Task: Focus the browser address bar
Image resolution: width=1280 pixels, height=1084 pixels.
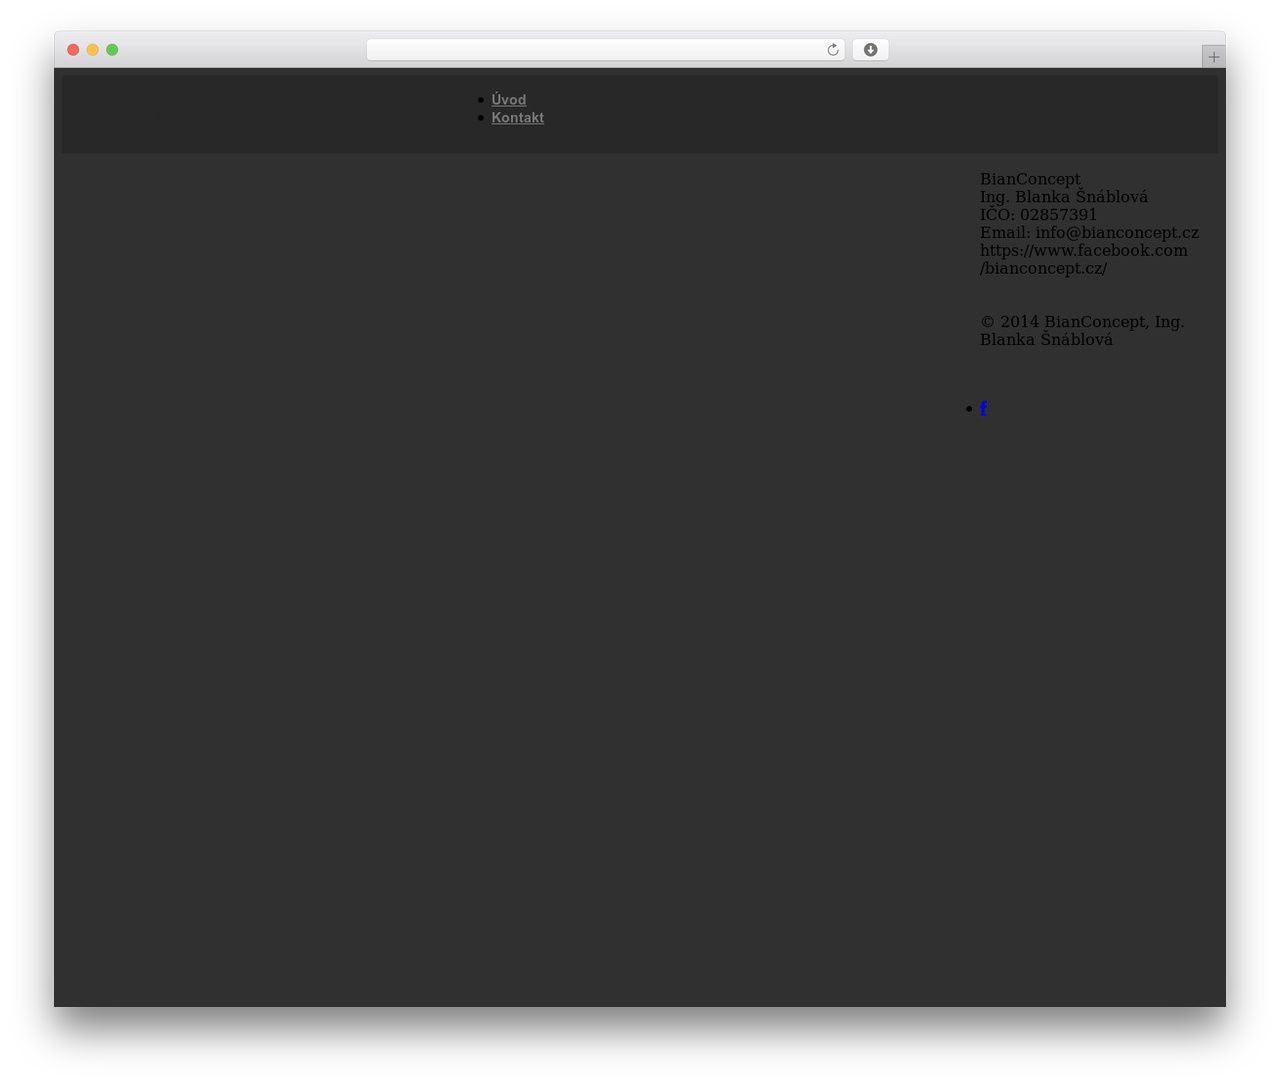Action: (605, 50)
